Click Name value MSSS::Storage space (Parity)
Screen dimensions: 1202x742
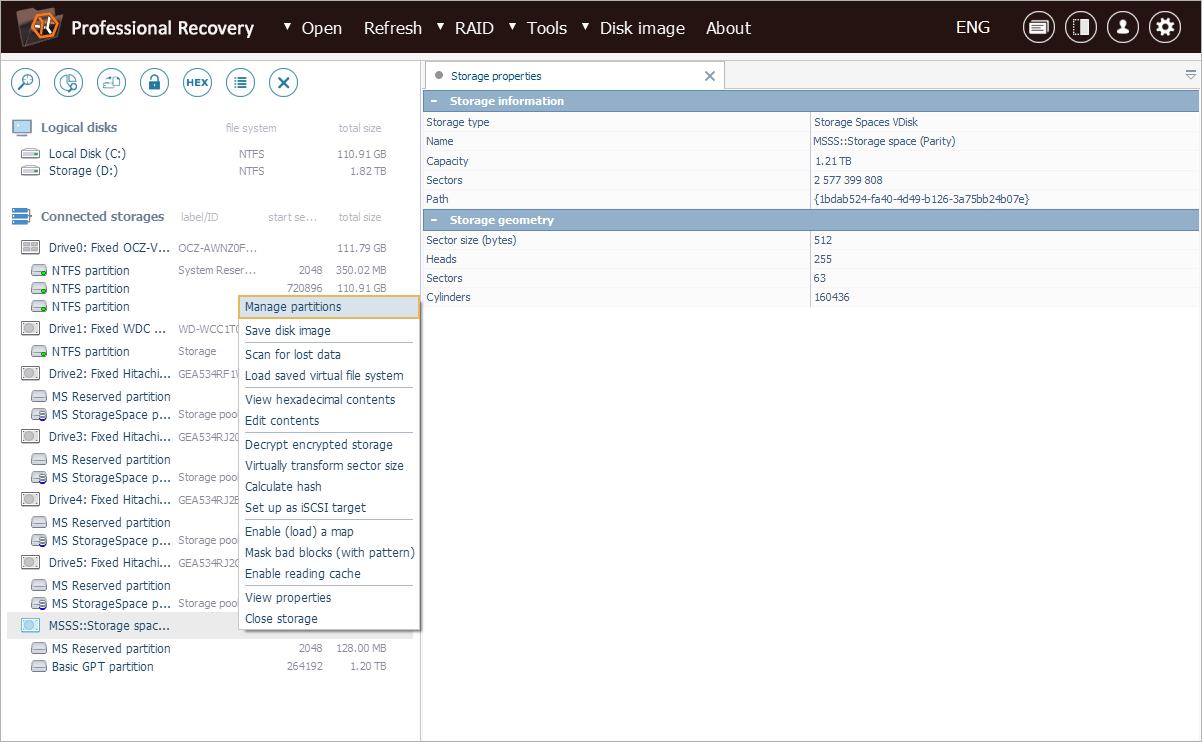pyautogui.click(x=884, y=141)
